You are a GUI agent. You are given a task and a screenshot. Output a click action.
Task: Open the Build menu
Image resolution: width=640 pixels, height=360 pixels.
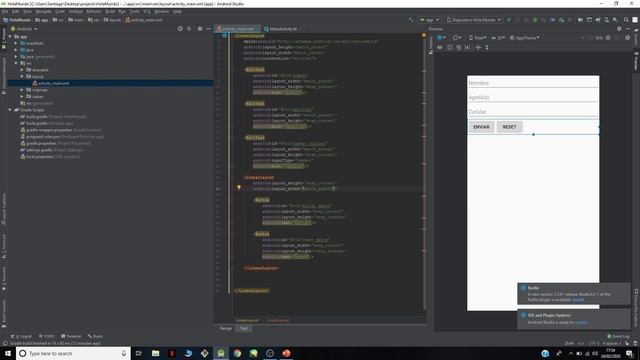tap(110, 11)
